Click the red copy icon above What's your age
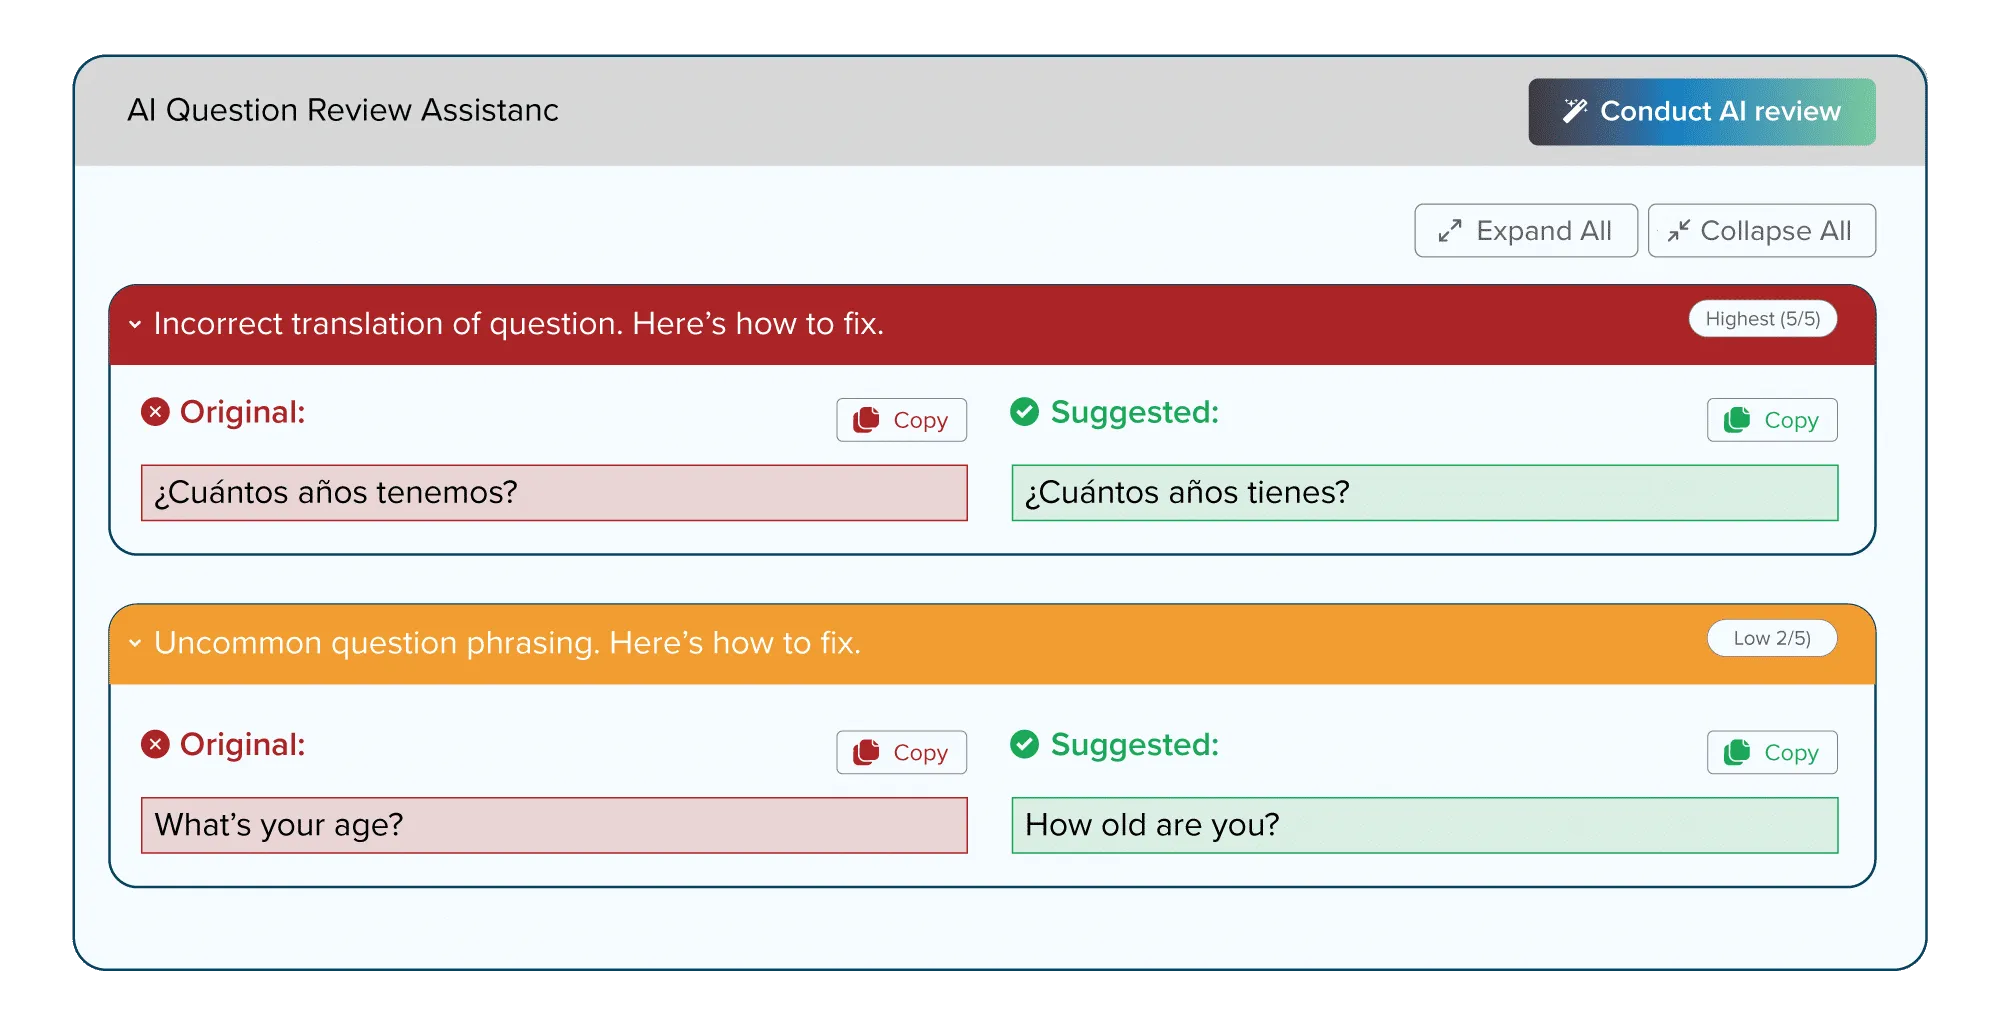 click(864, 752)
